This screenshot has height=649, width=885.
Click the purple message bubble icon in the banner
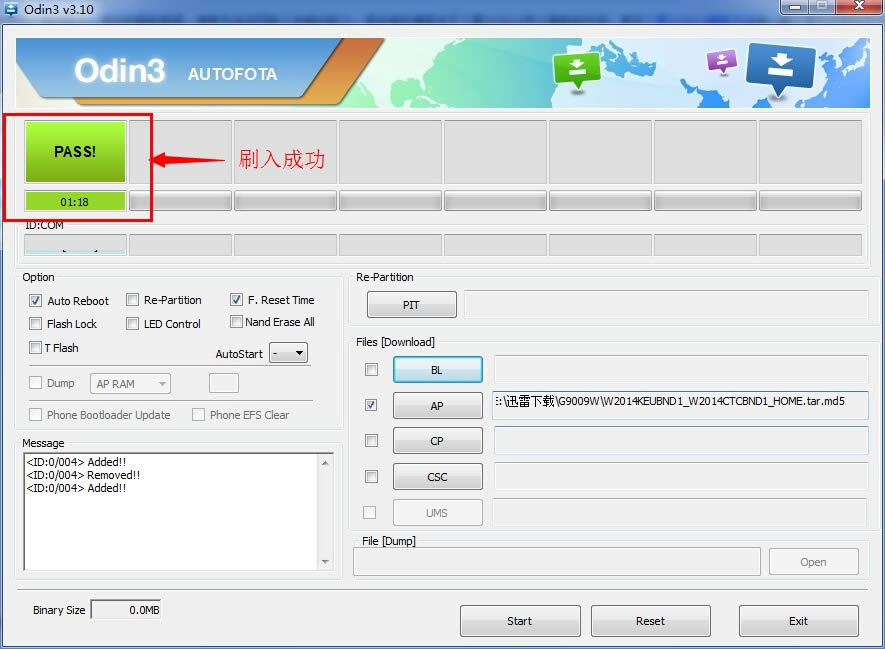click(721, 62)
